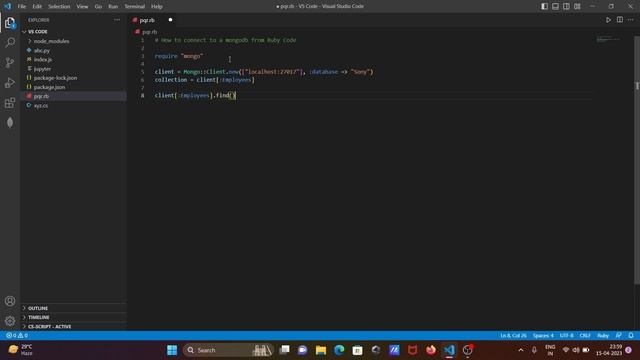Viewport: 640px width, 360px height.
Task: Open the Accounts menu icon
Action: coord(10,301)
